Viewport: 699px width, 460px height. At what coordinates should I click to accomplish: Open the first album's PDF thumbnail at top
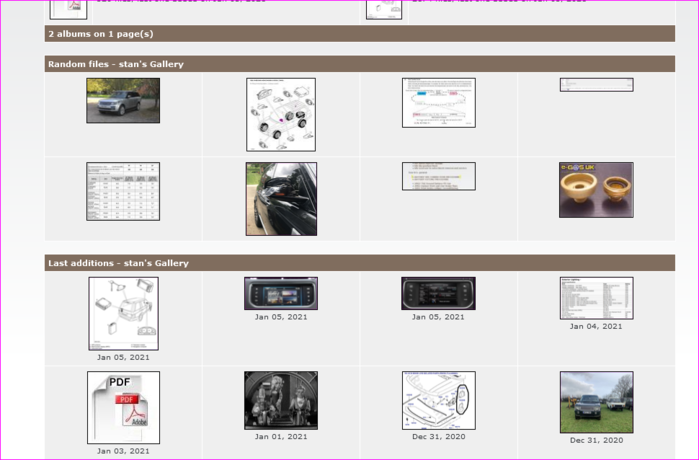68,9
